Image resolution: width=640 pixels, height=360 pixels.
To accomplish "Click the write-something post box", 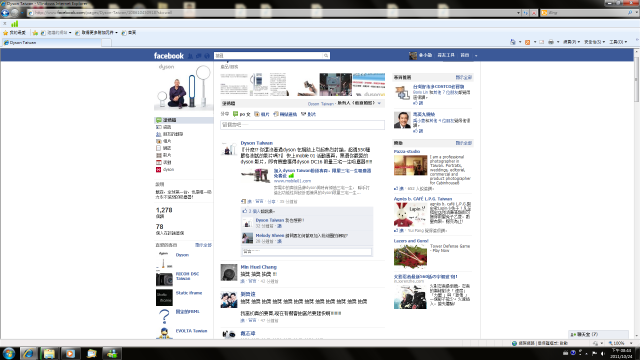I will pos(302,125).
